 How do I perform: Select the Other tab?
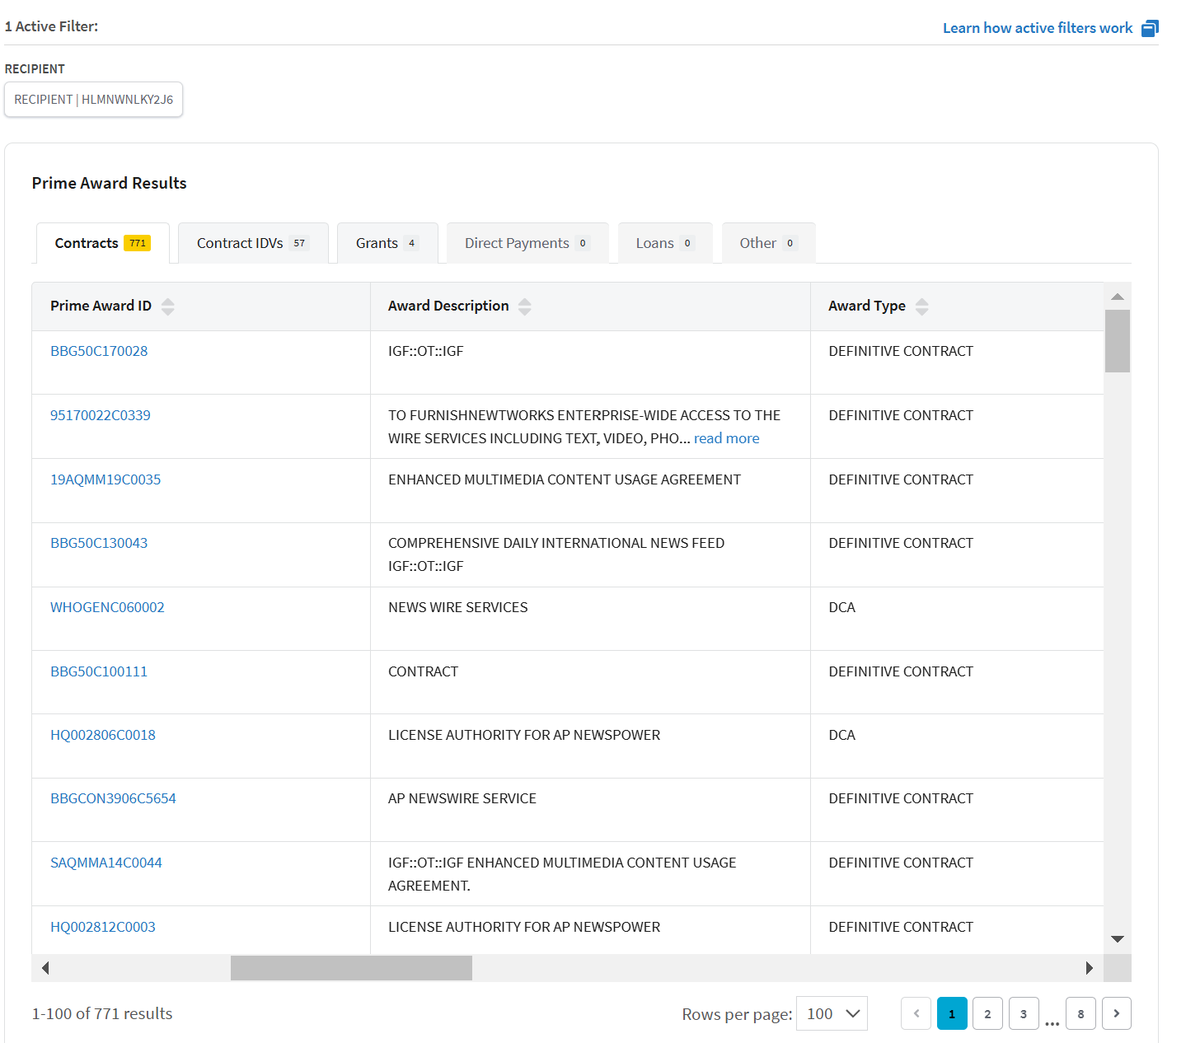768,243
